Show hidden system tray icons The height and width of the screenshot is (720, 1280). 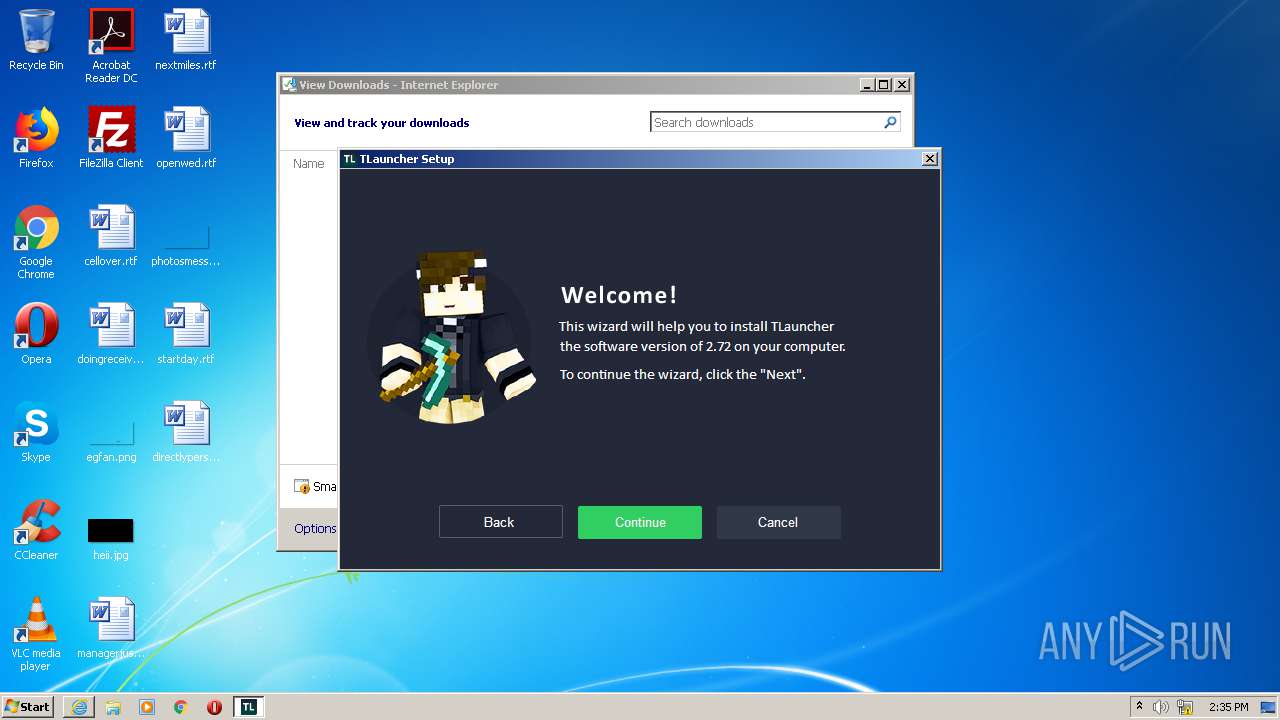tap(1139, 706)
